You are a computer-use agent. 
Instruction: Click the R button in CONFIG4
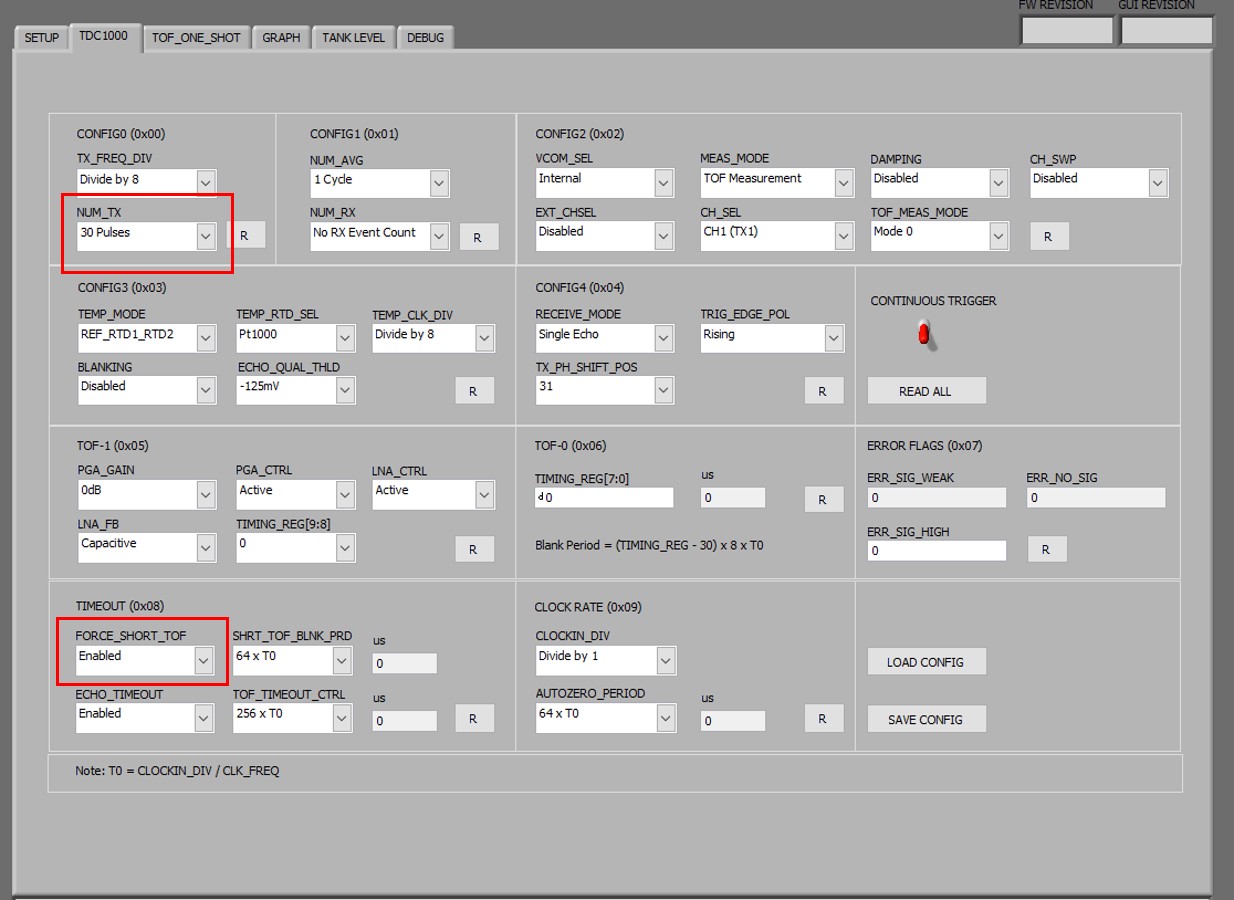tap(823, 391)
